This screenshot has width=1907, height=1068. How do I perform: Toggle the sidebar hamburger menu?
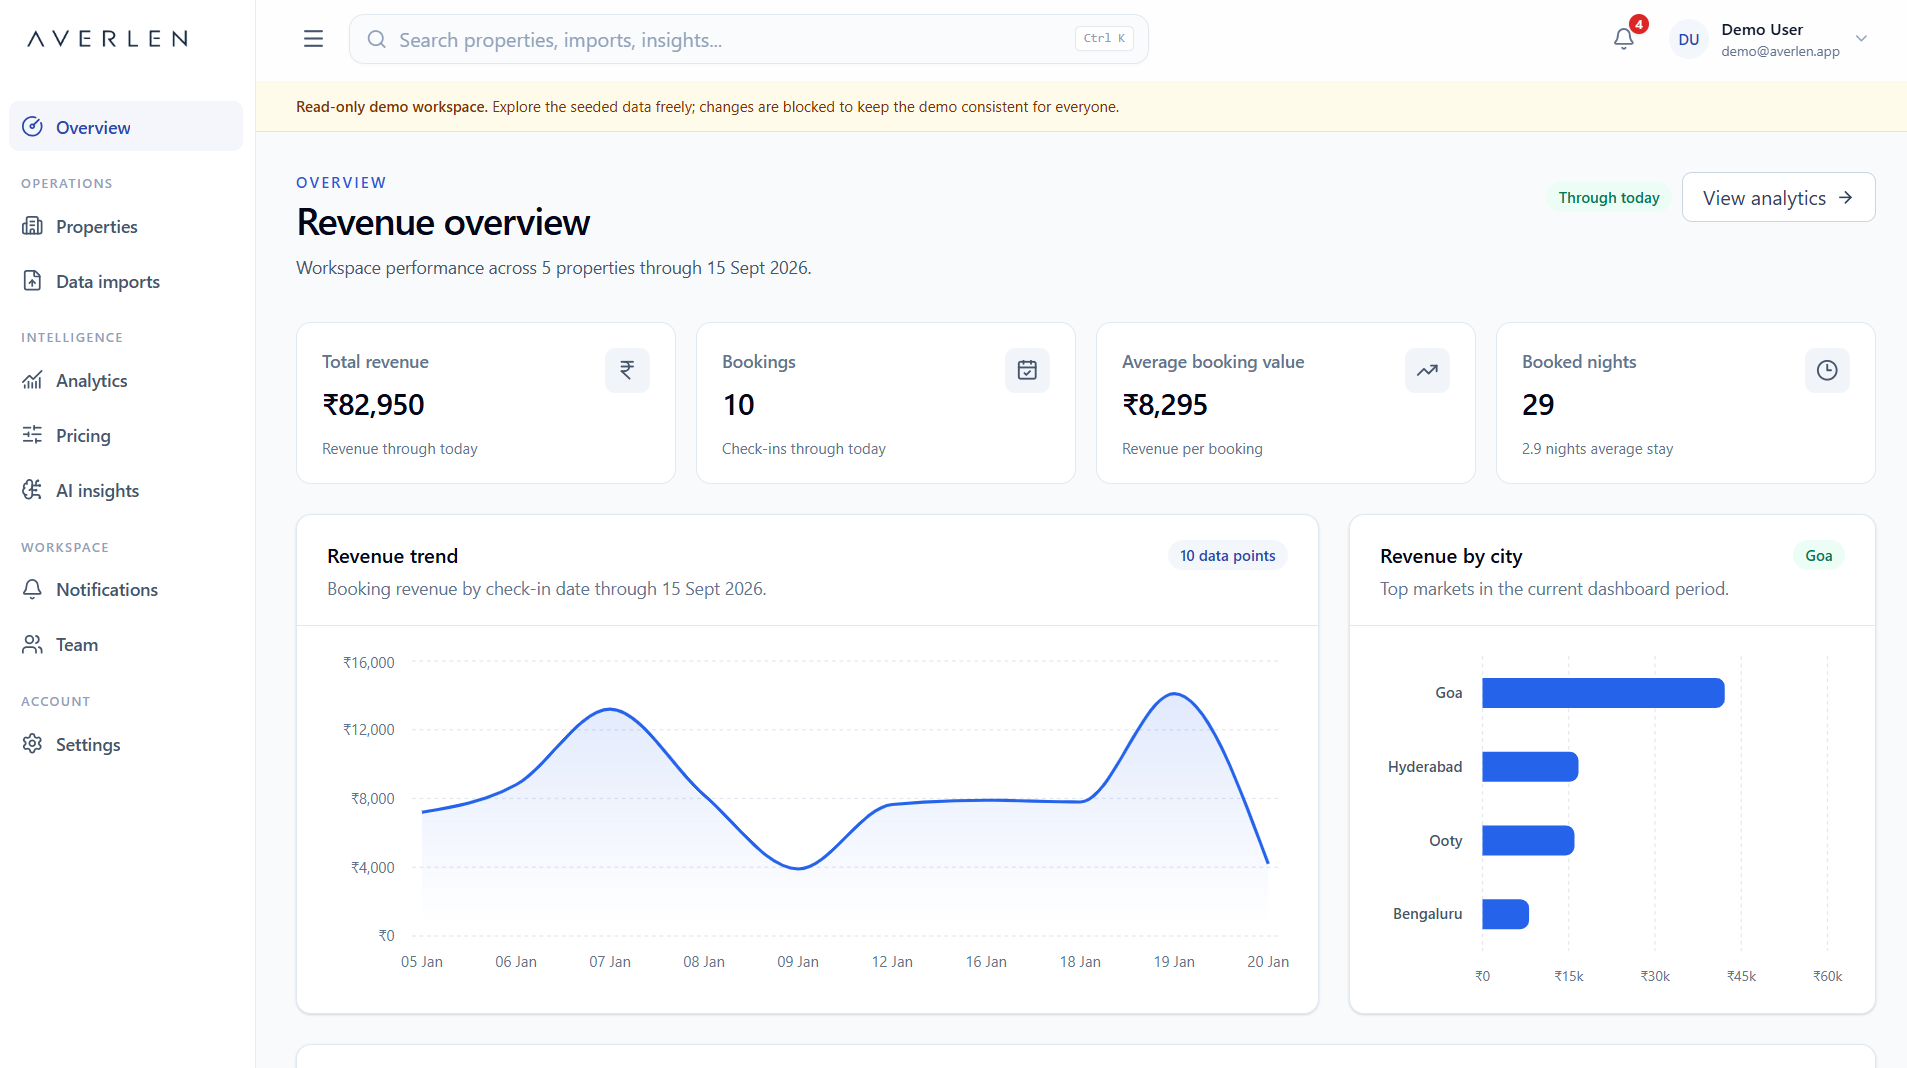tap(313, 39)
